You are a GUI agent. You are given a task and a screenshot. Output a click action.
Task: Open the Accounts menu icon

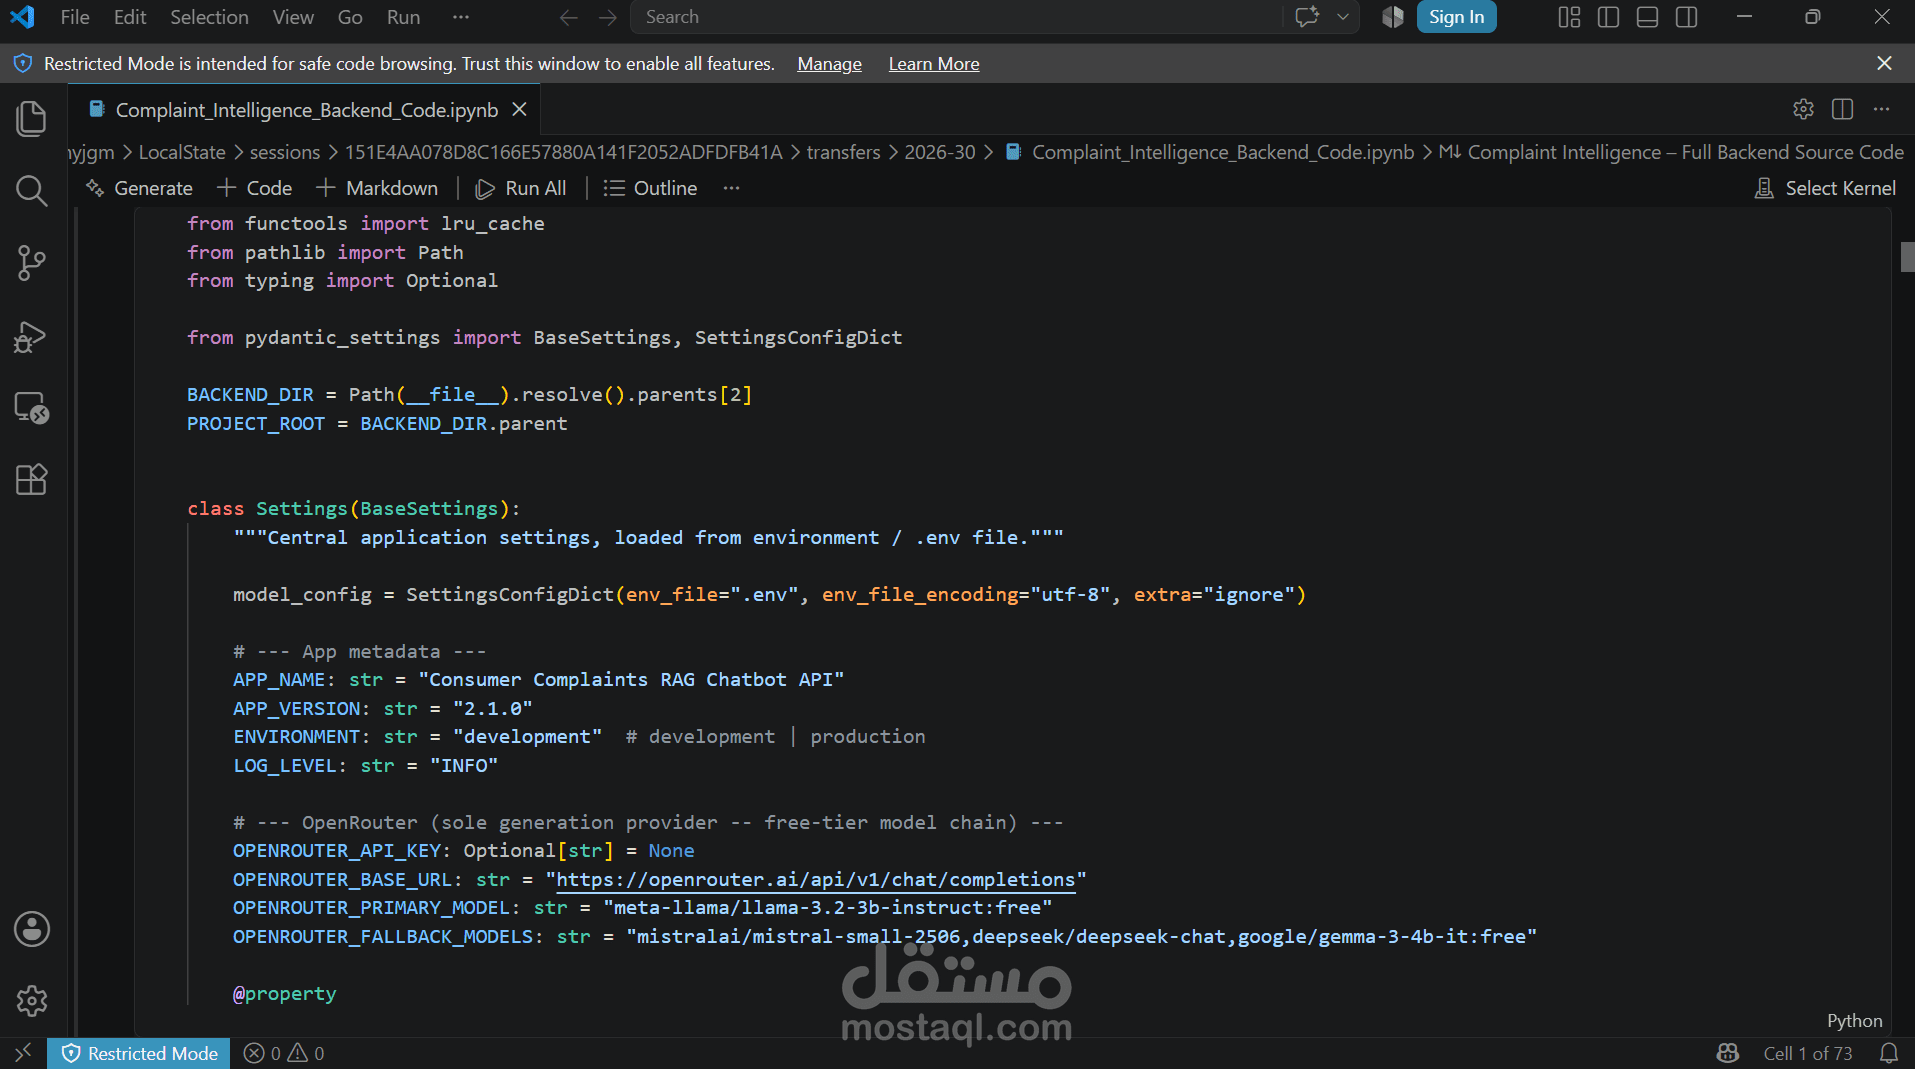[32, 929]
